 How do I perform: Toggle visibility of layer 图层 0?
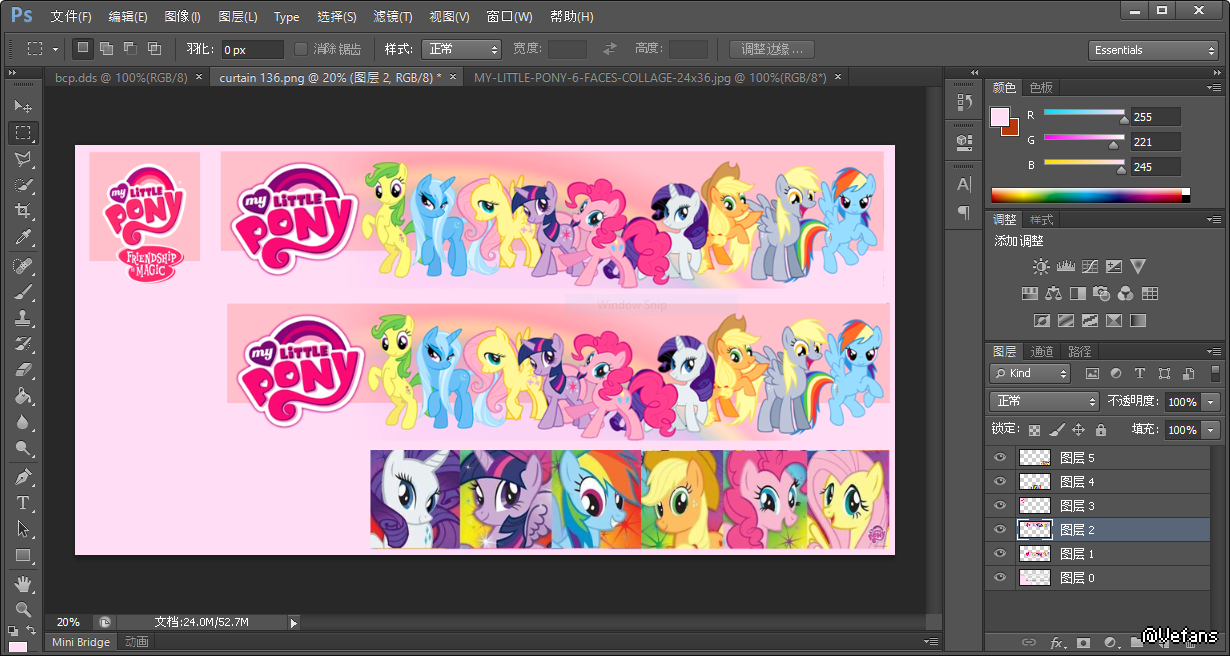pos(998,577)
